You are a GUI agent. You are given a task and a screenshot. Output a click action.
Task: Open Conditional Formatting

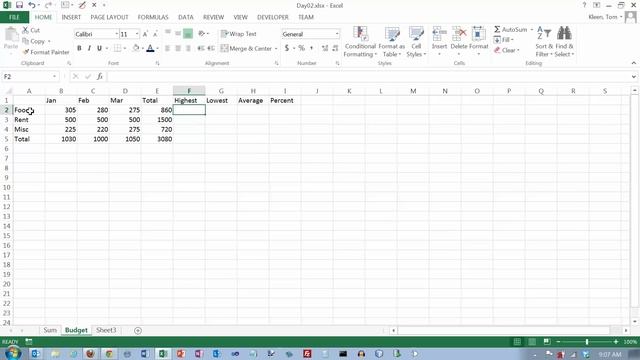click(360, 42)
